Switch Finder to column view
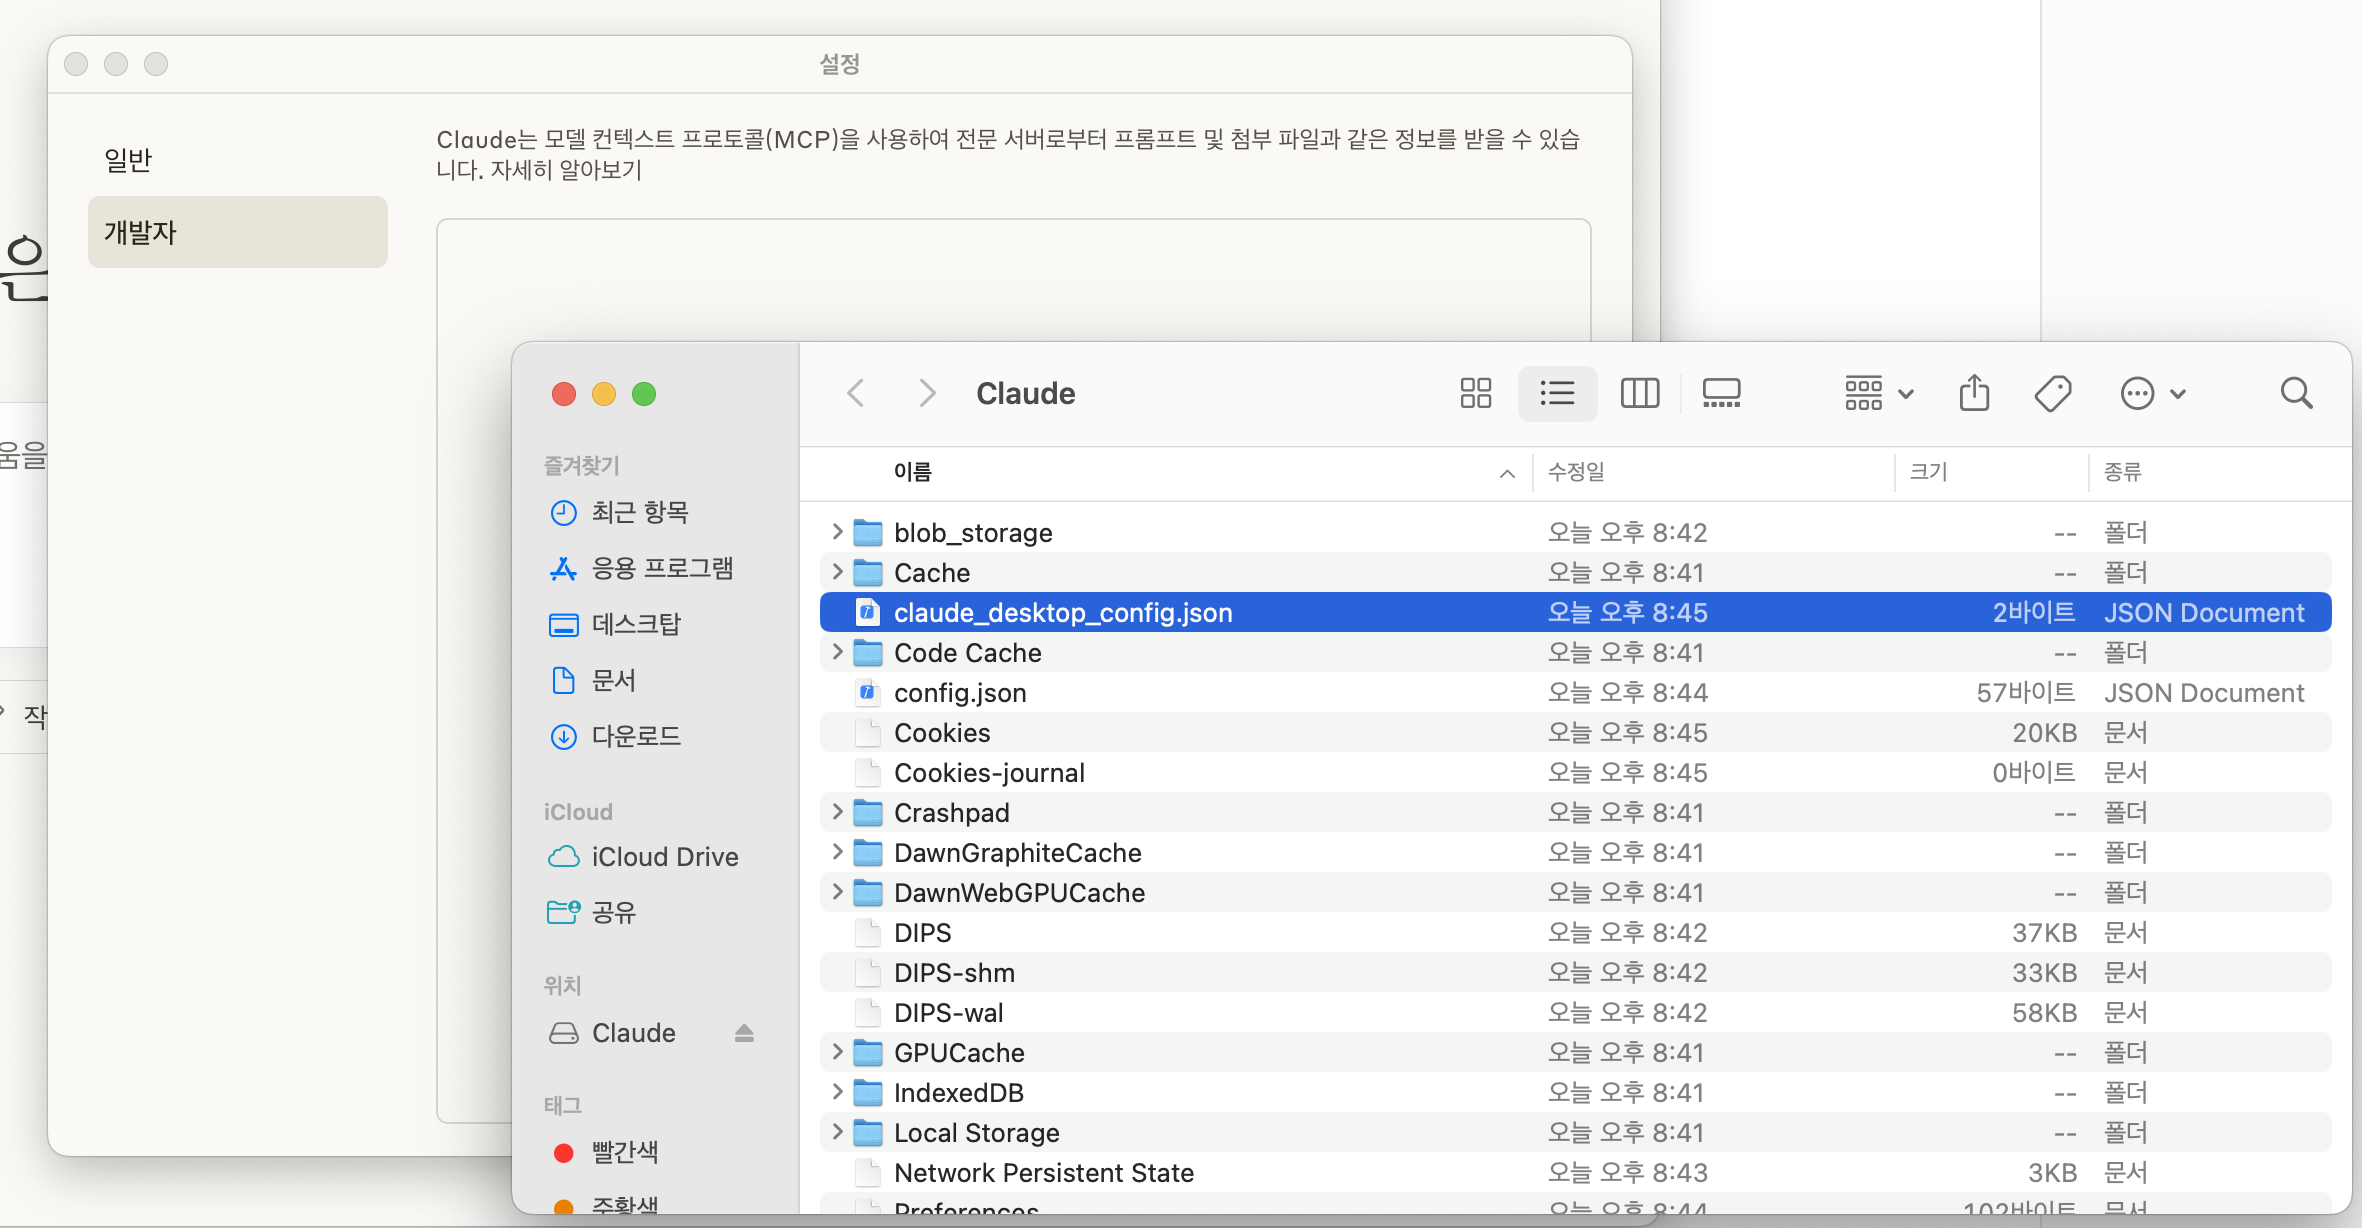 1639,393
